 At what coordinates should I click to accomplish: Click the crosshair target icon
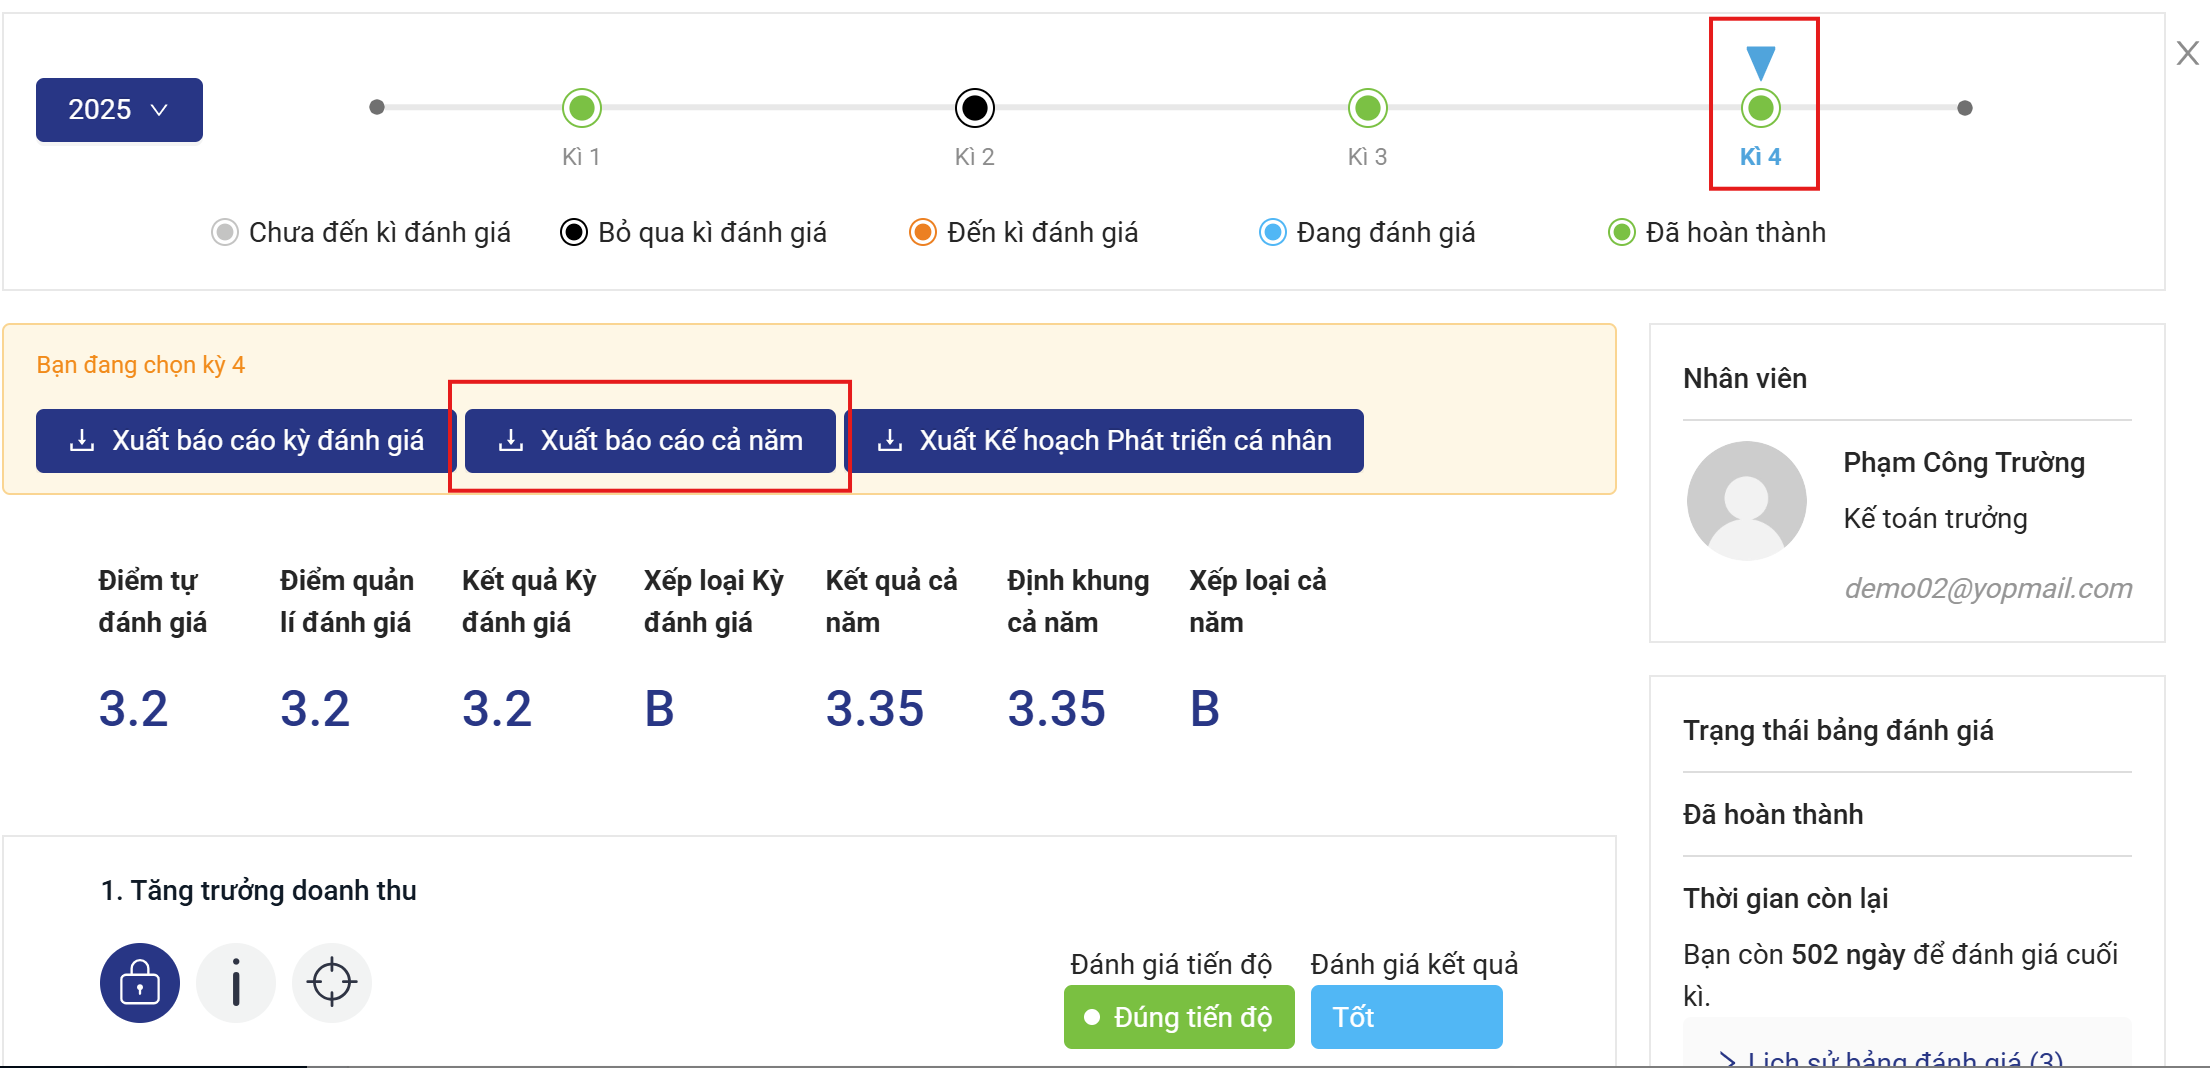pyautogui.click(x=332, y=982)
